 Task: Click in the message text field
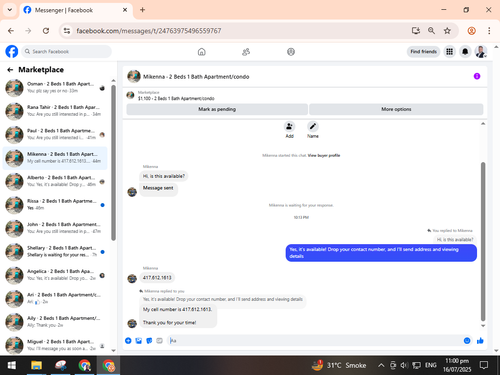pyautogui.click(x=313, y=341)
